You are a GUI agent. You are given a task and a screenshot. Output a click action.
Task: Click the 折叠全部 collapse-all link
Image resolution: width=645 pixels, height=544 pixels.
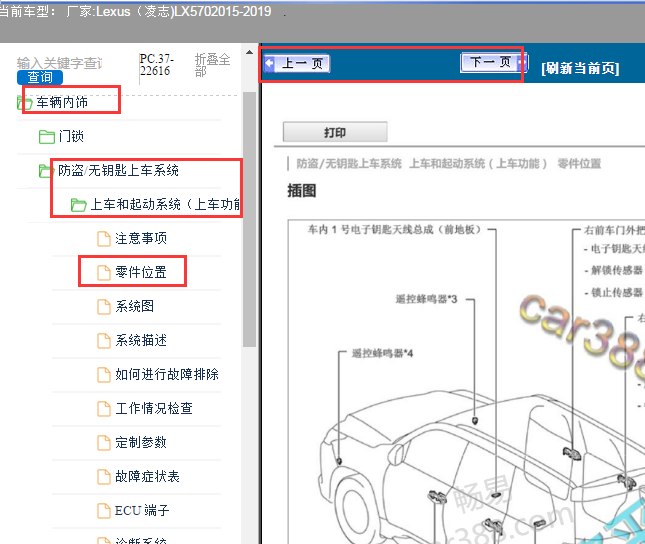click(x=212, y=65)
